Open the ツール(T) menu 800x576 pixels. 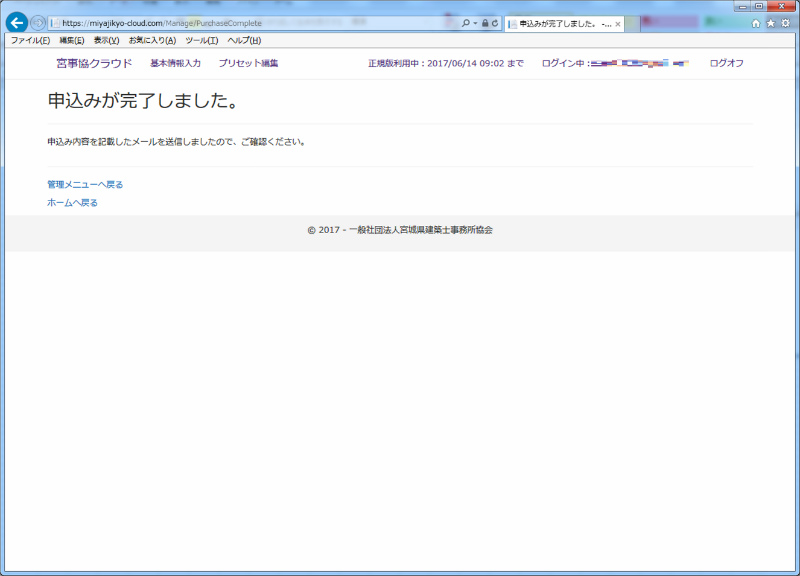pos(202,40)
